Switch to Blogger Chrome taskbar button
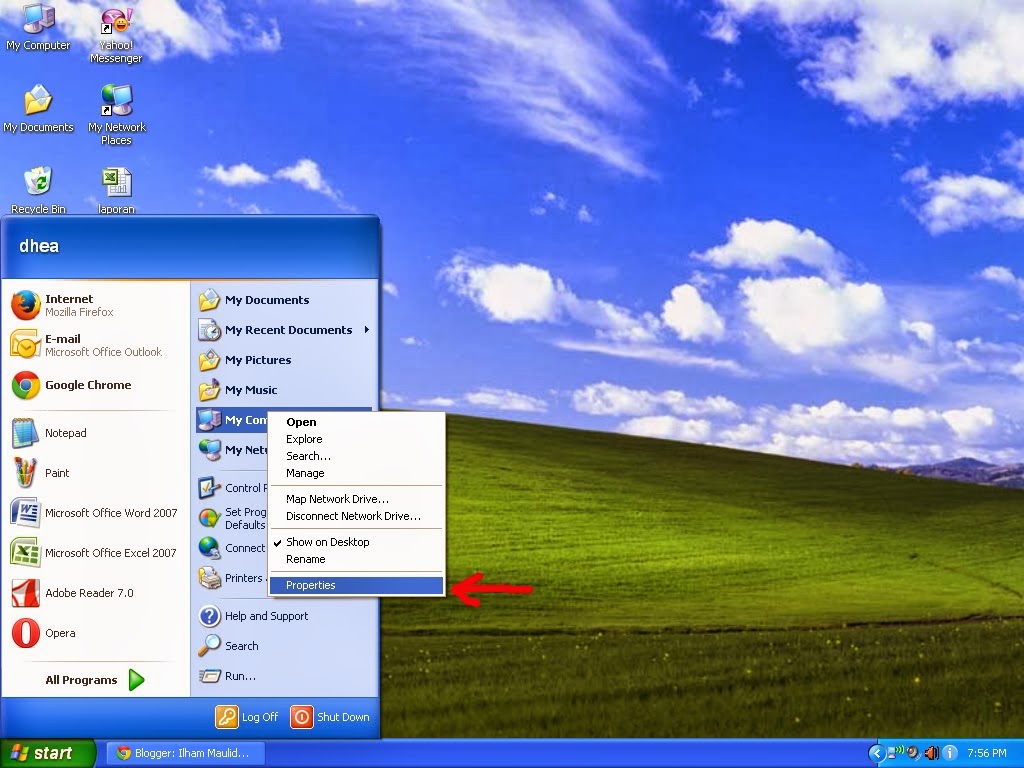The image size is (1024, 768). [x=185, y=753]
